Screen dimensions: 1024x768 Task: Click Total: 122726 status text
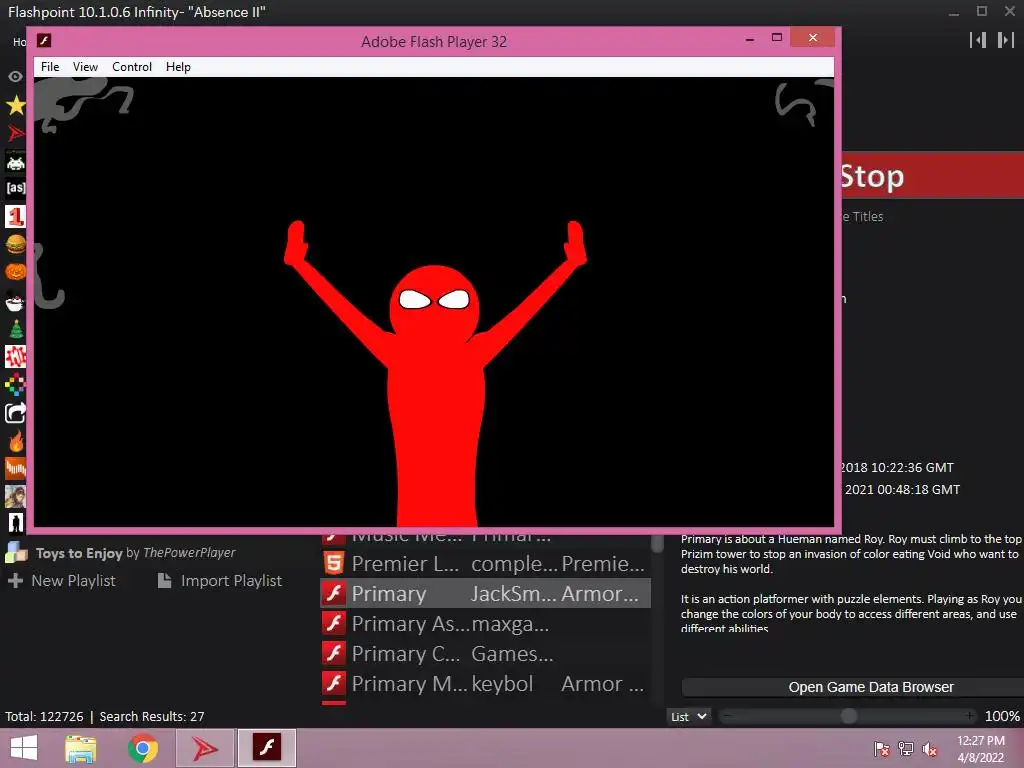click(44, 716)
